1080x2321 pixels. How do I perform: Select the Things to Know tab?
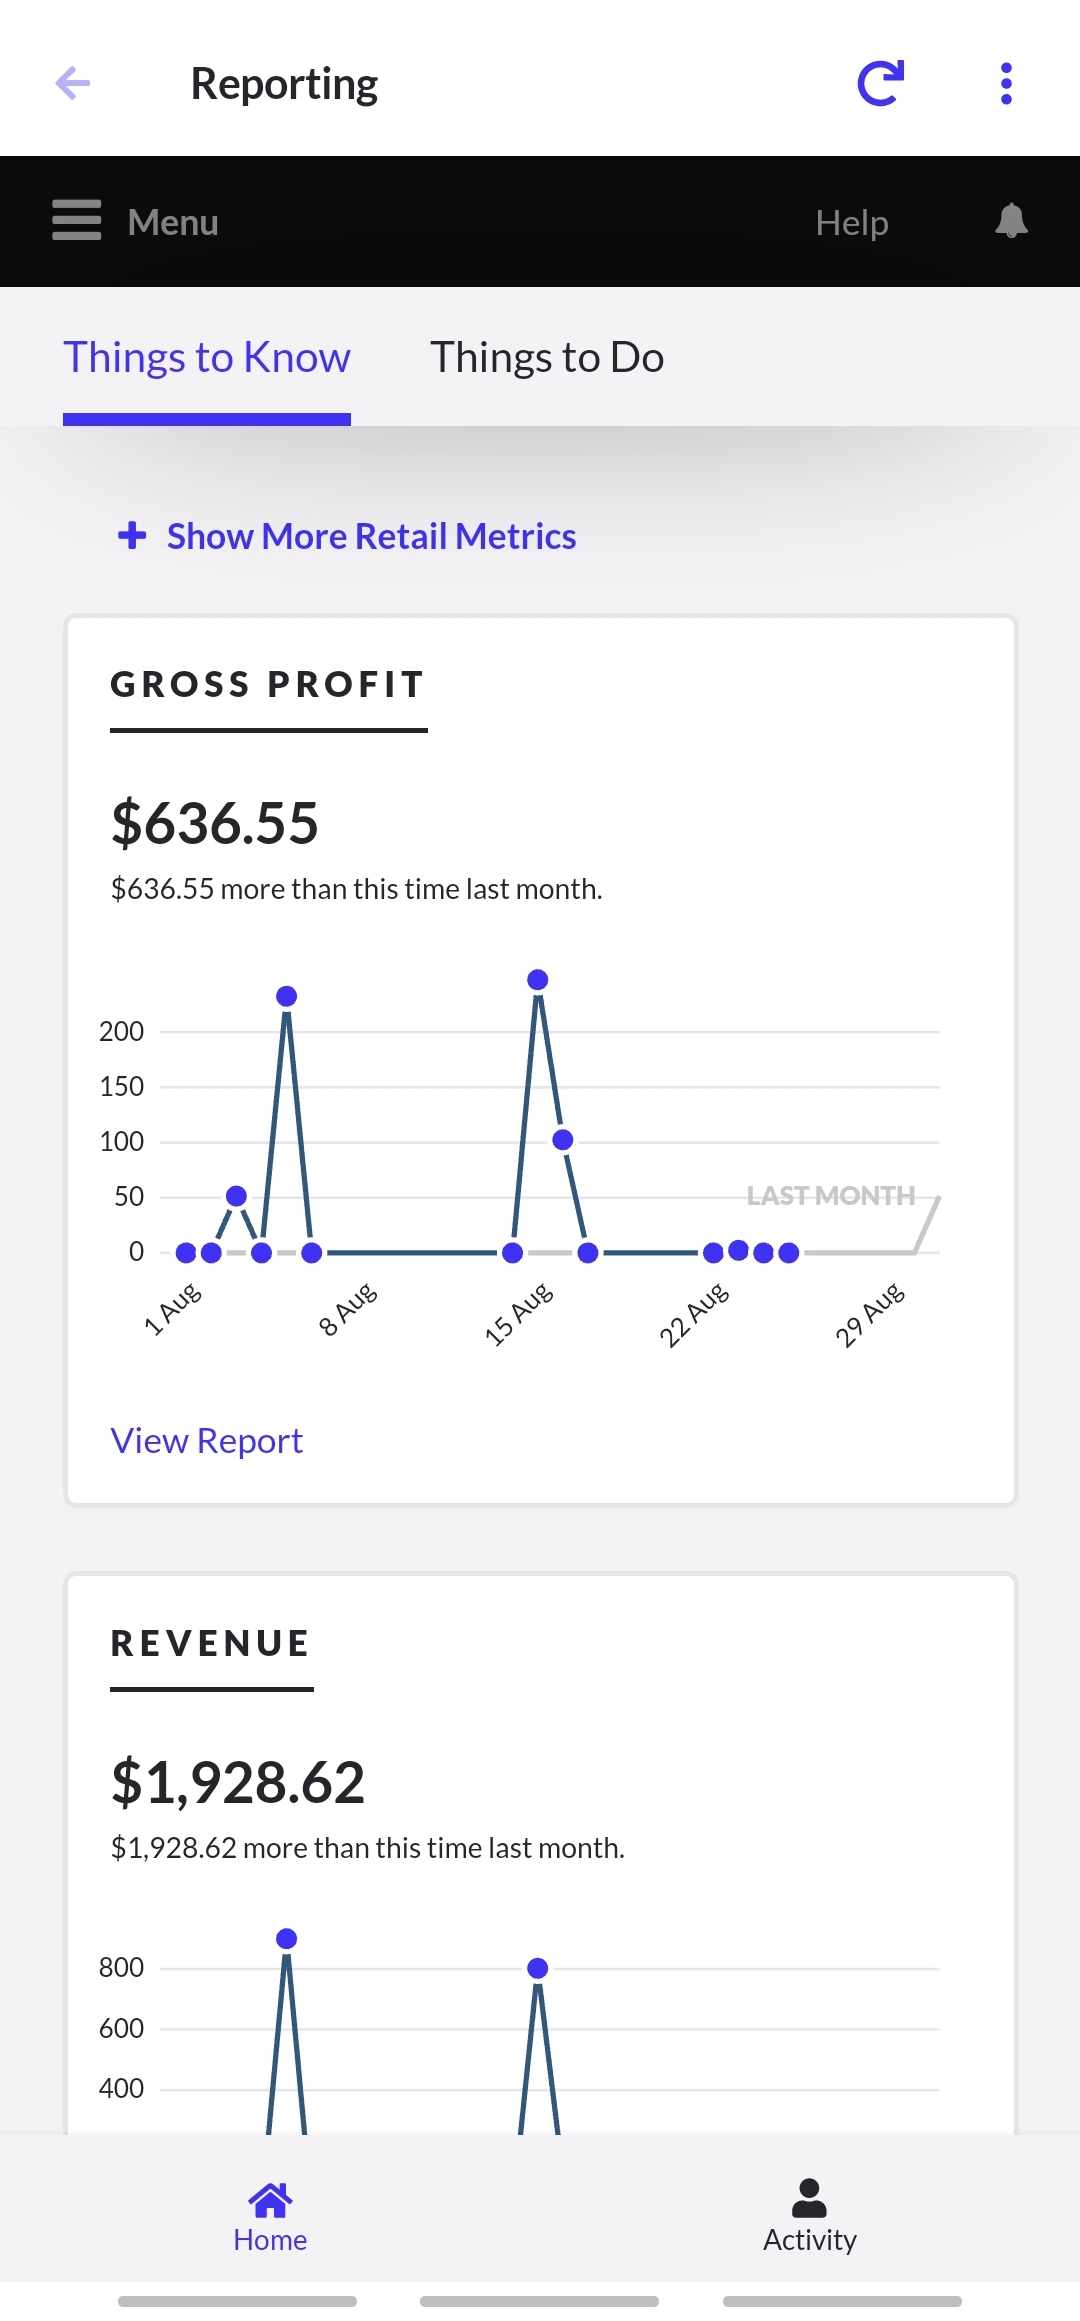coord(207,358)
